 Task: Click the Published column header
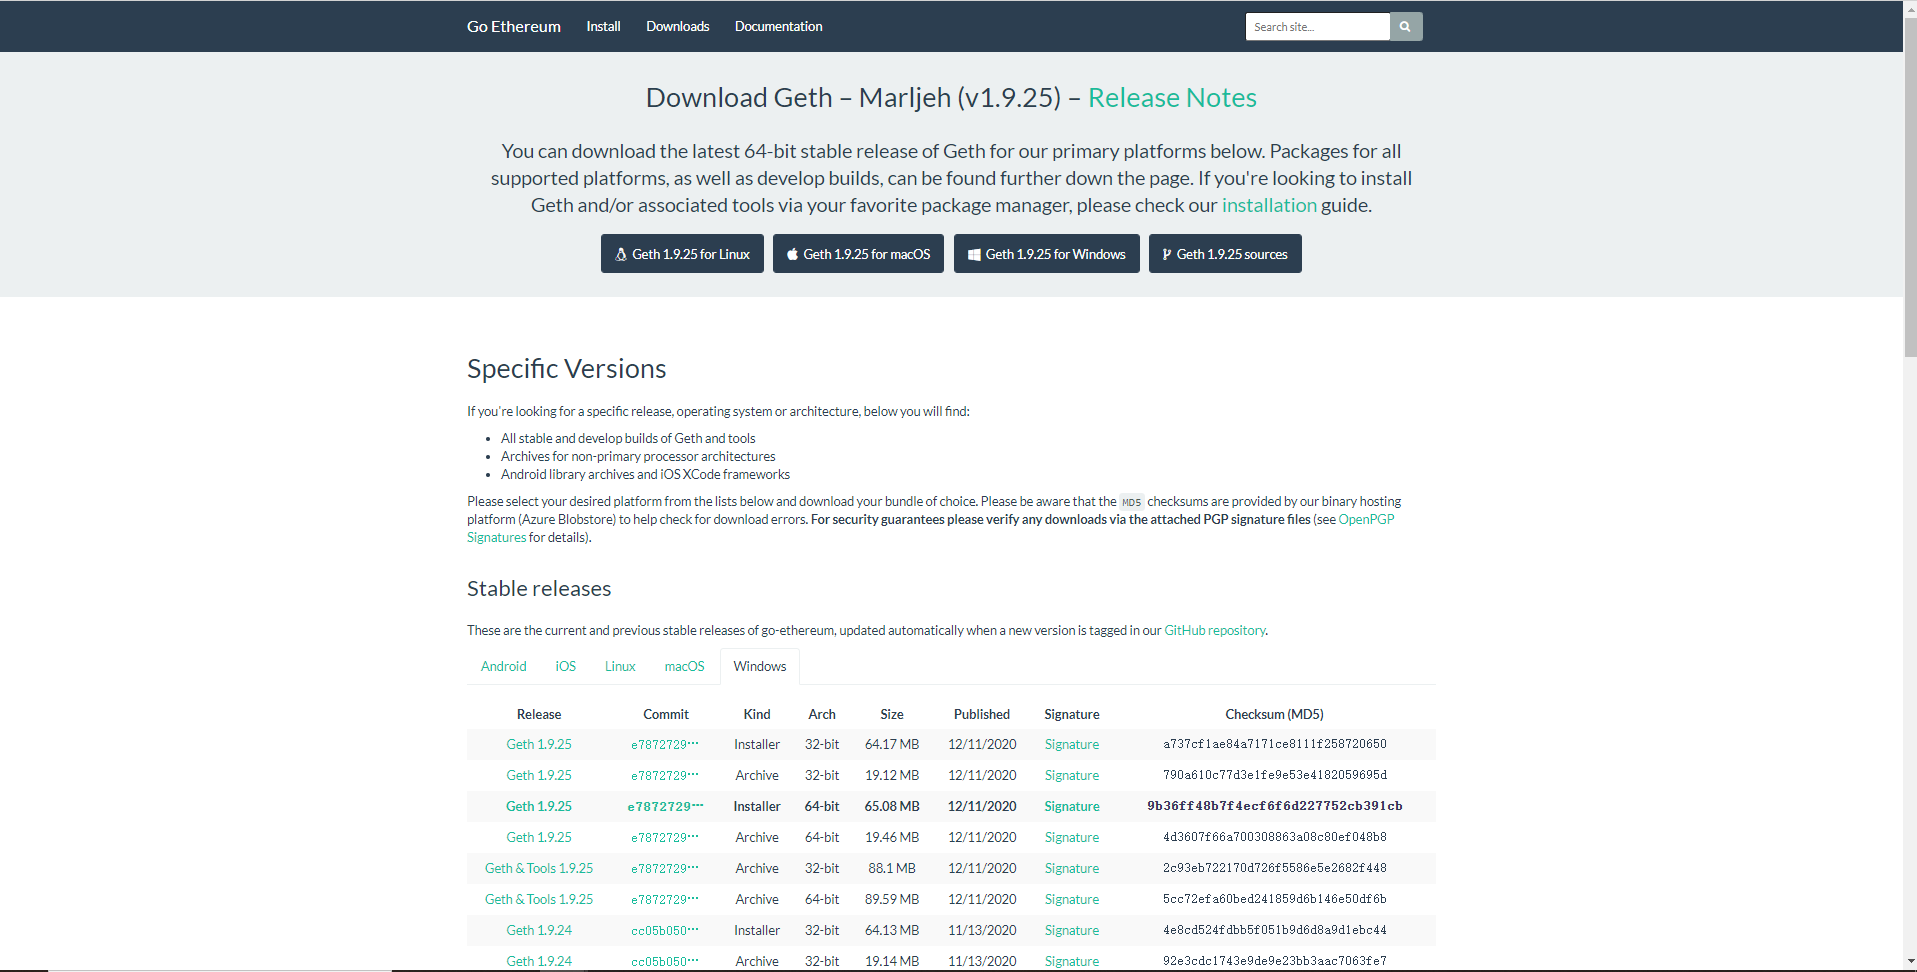[982, 715]
